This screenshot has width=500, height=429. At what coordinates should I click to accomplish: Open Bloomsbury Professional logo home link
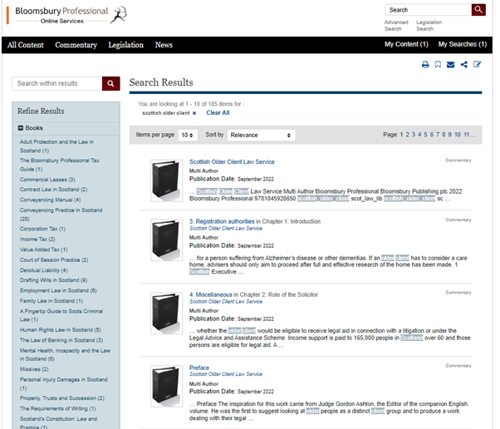point(71,15)
